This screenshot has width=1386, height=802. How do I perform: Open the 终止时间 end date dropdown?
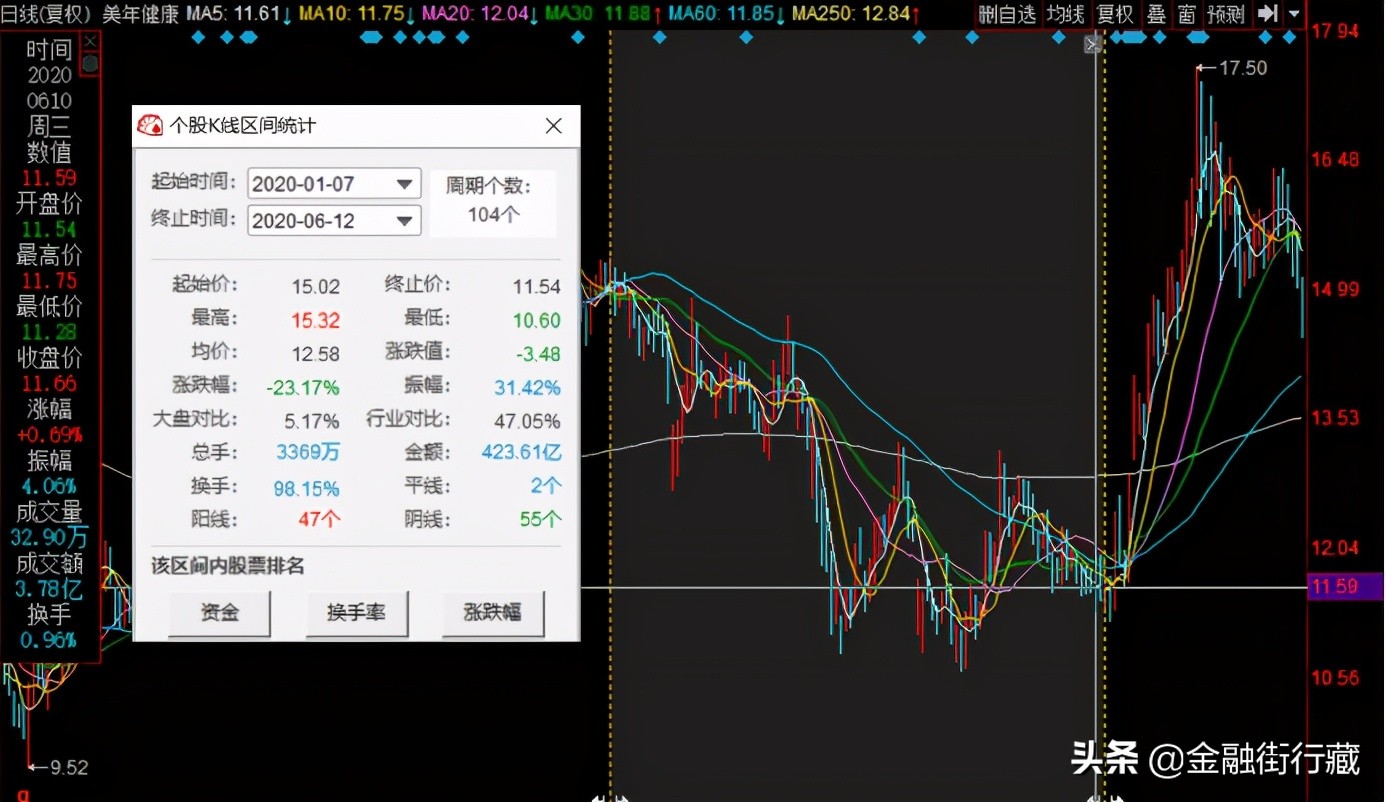coord(402,221)
